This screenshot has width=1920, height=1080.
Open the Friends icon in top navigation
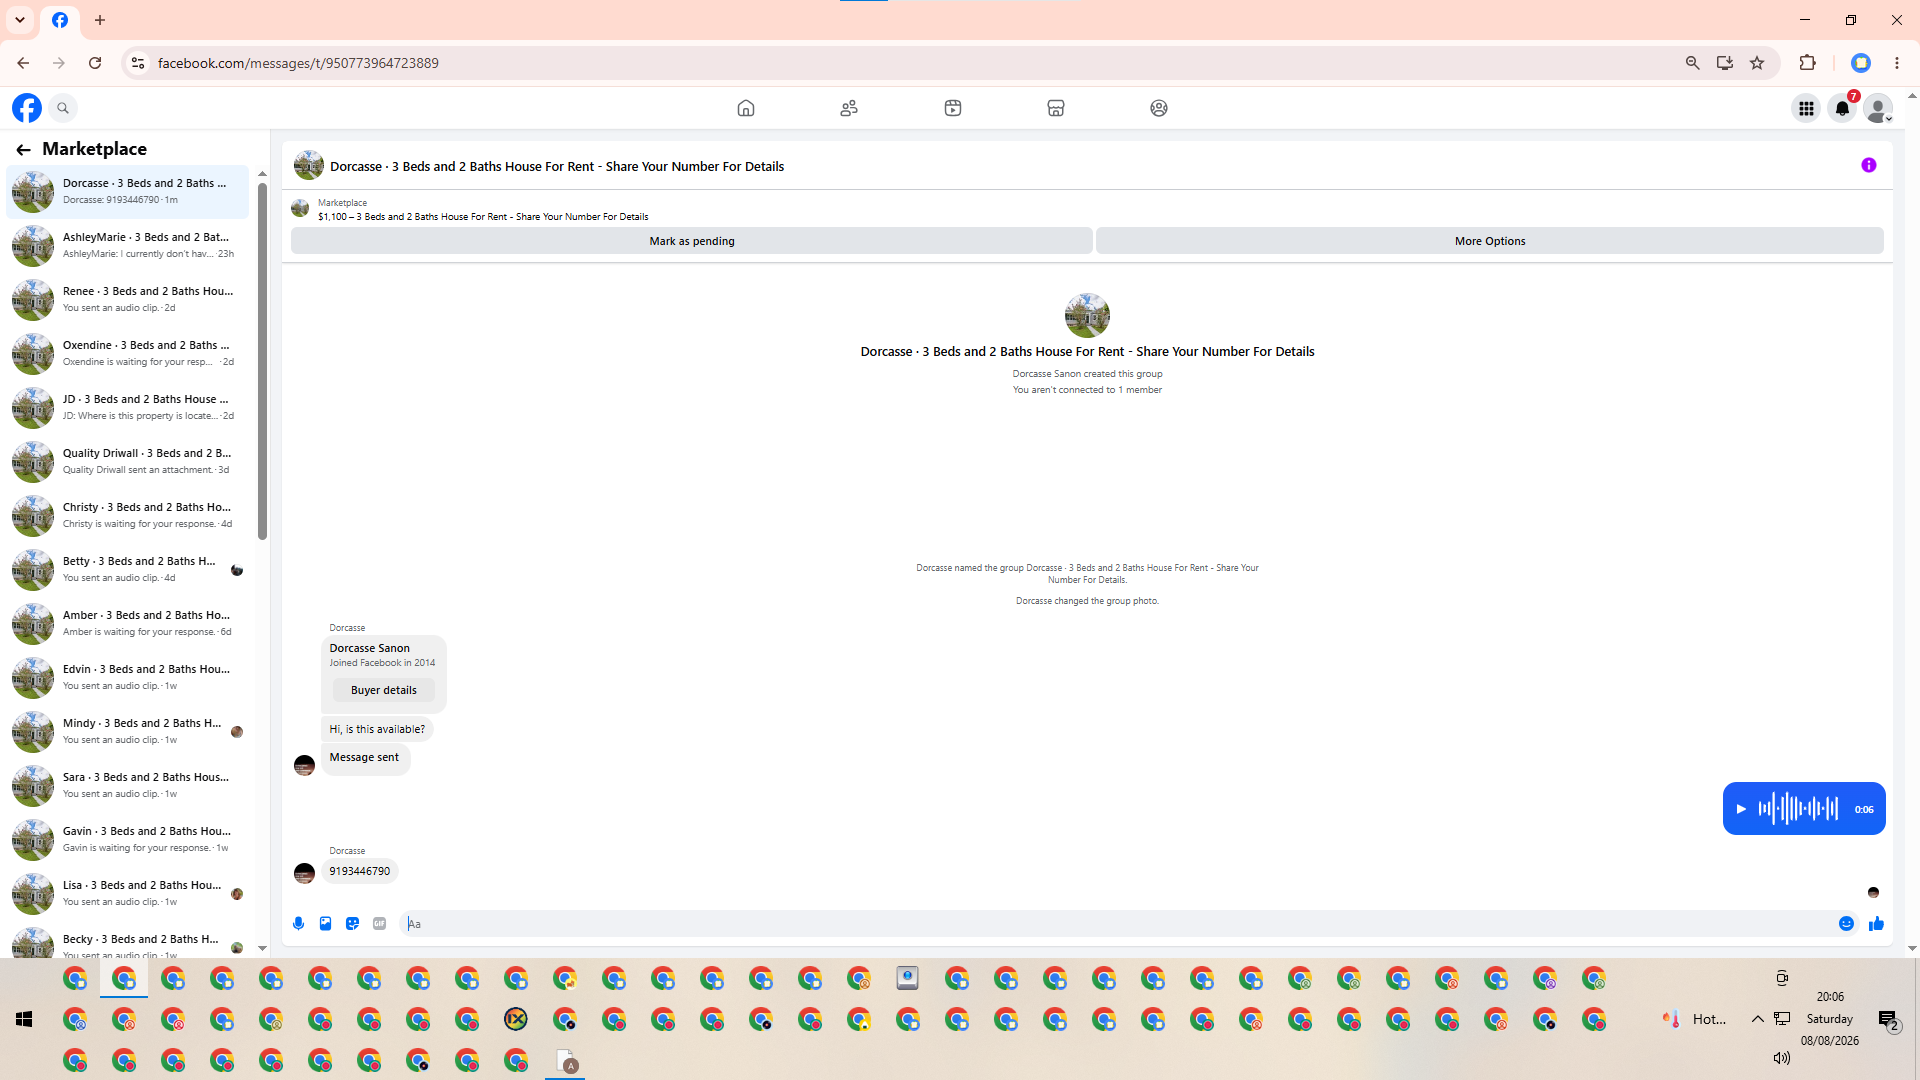coord(849,108)
